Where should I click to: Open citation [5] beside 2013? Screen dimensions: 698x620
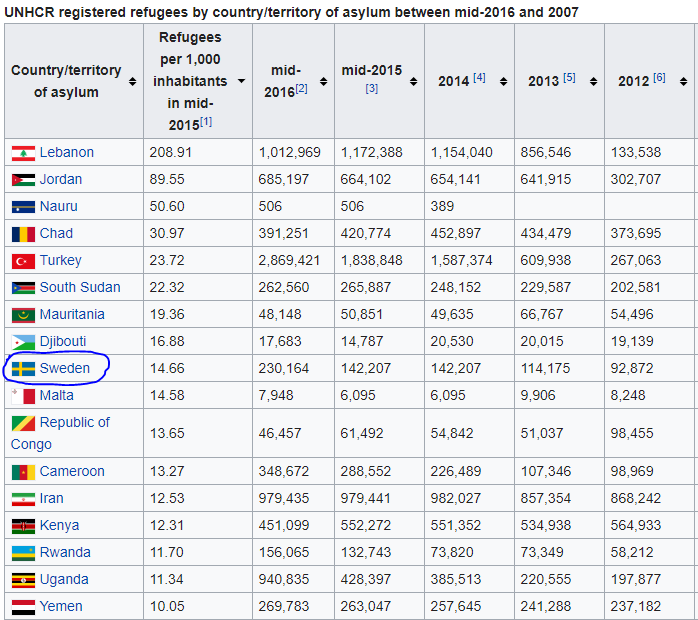click(569, 78)
